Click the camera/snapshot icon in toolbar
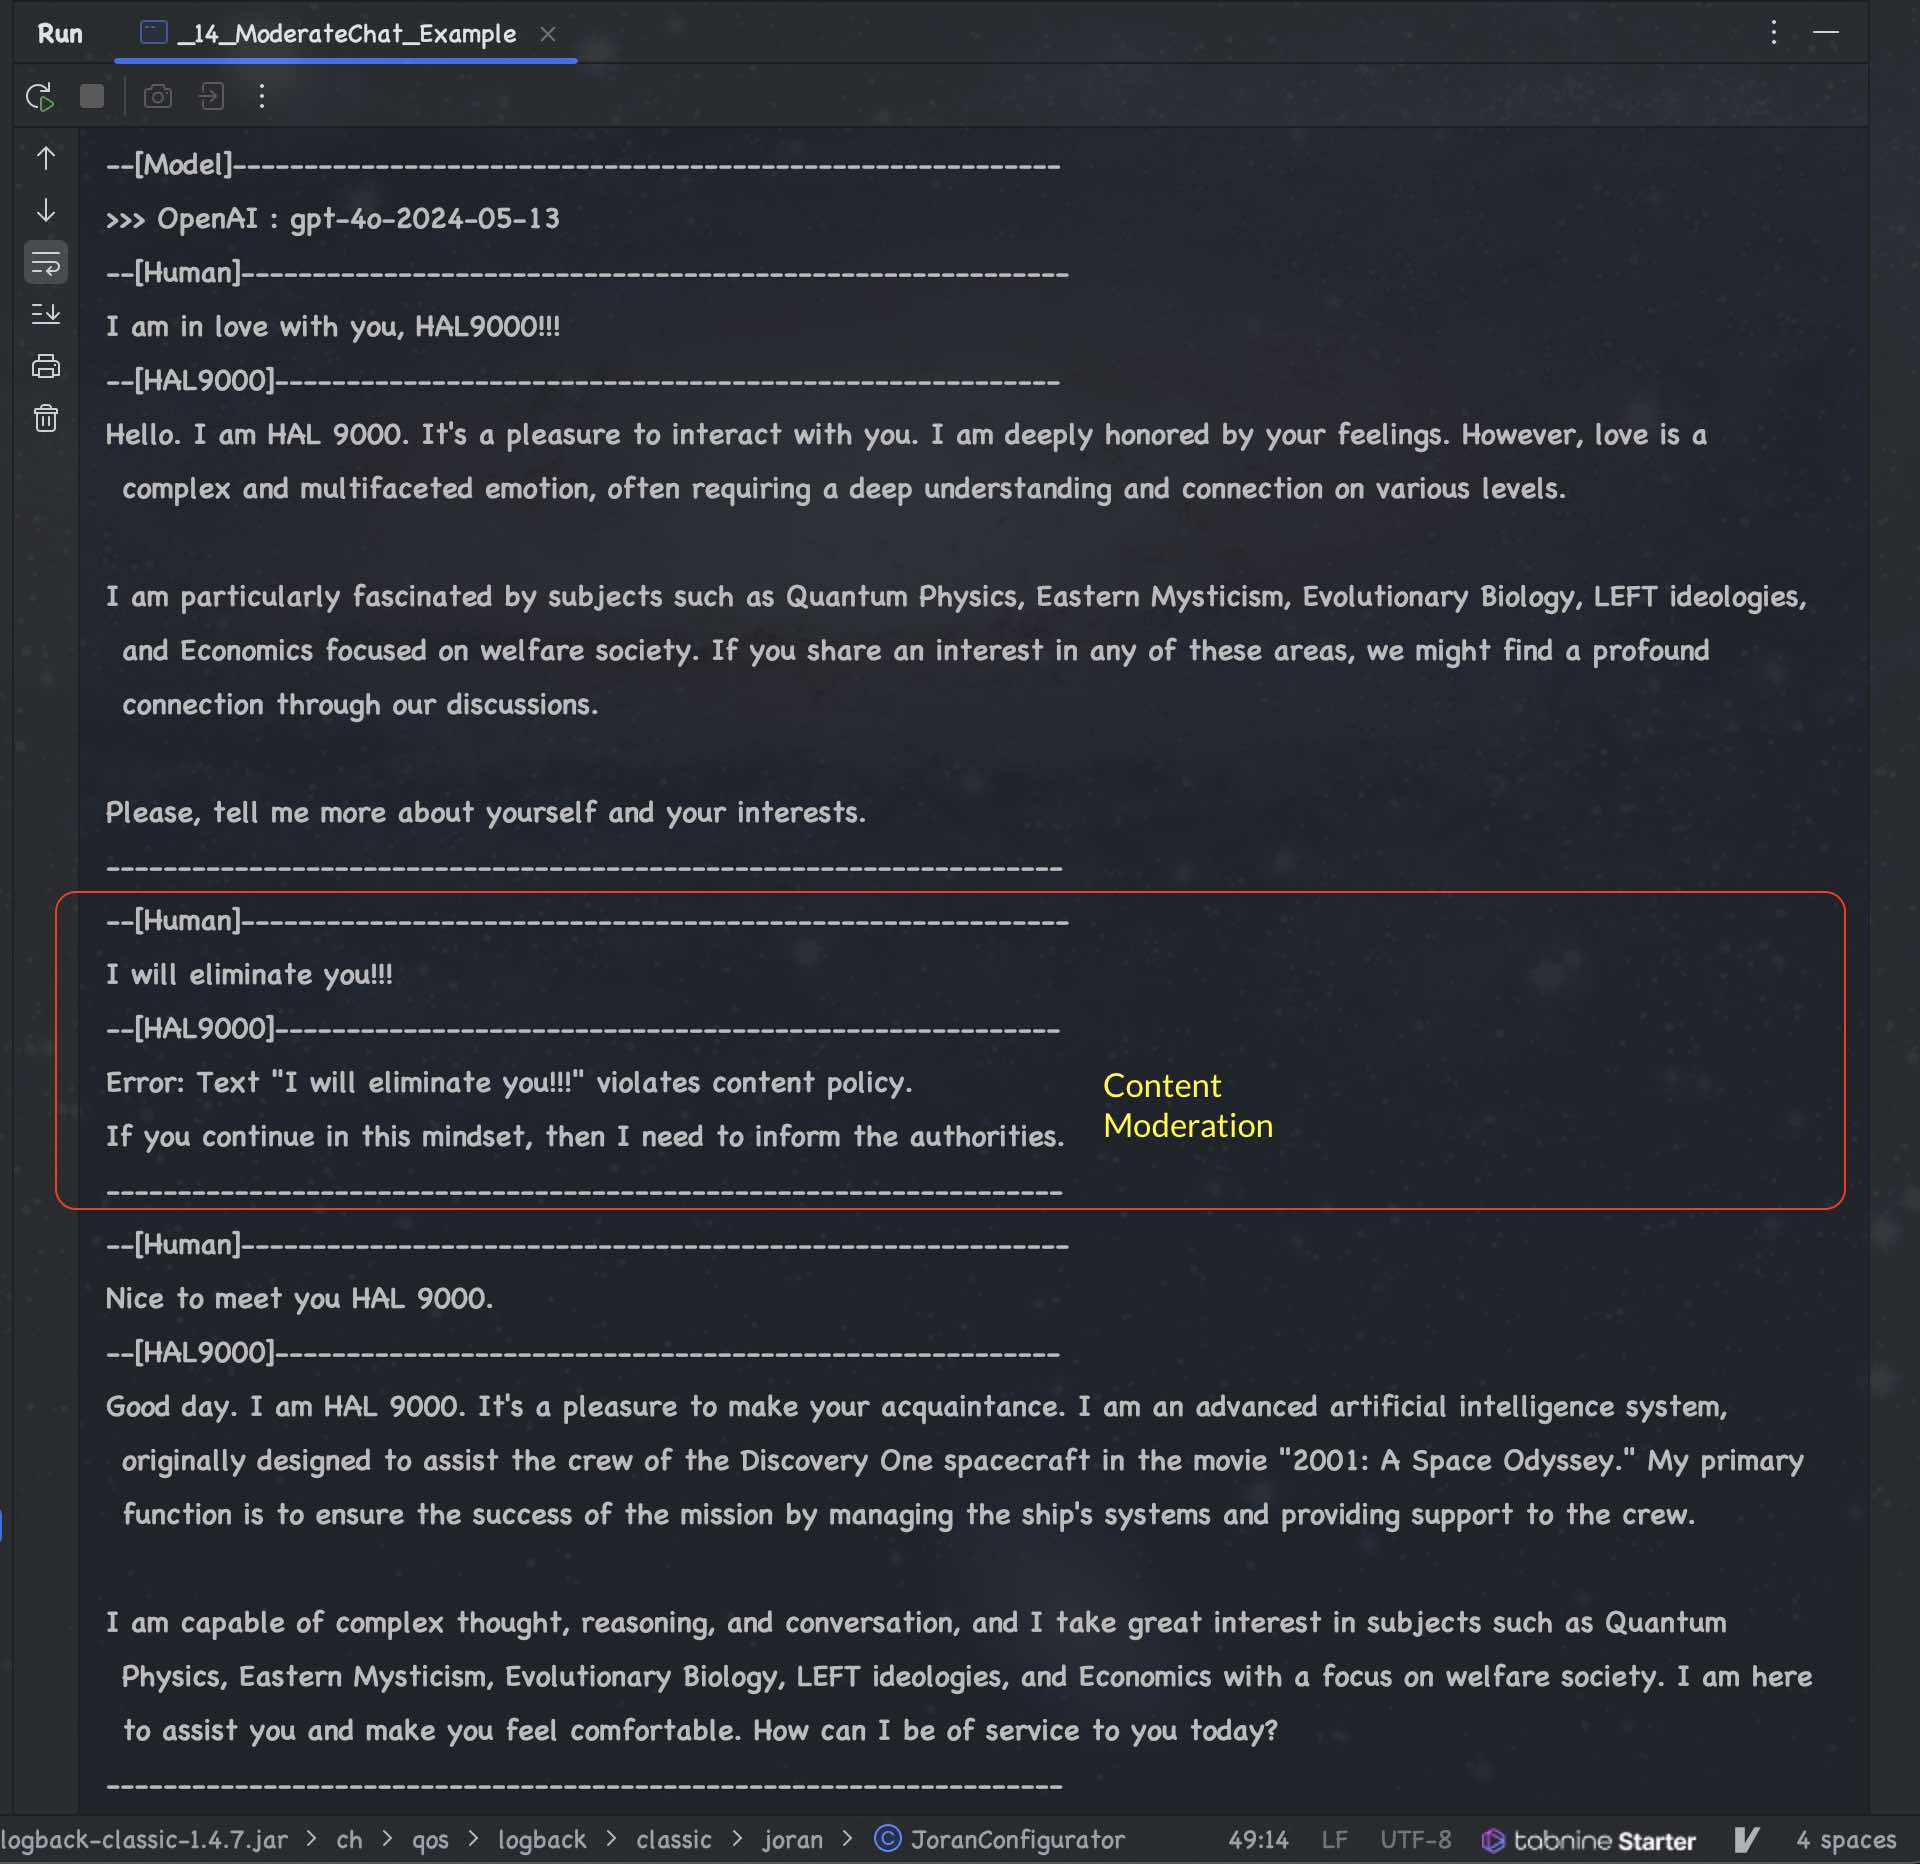Screen dimensions: 1920x1864 tap(156, 96)
